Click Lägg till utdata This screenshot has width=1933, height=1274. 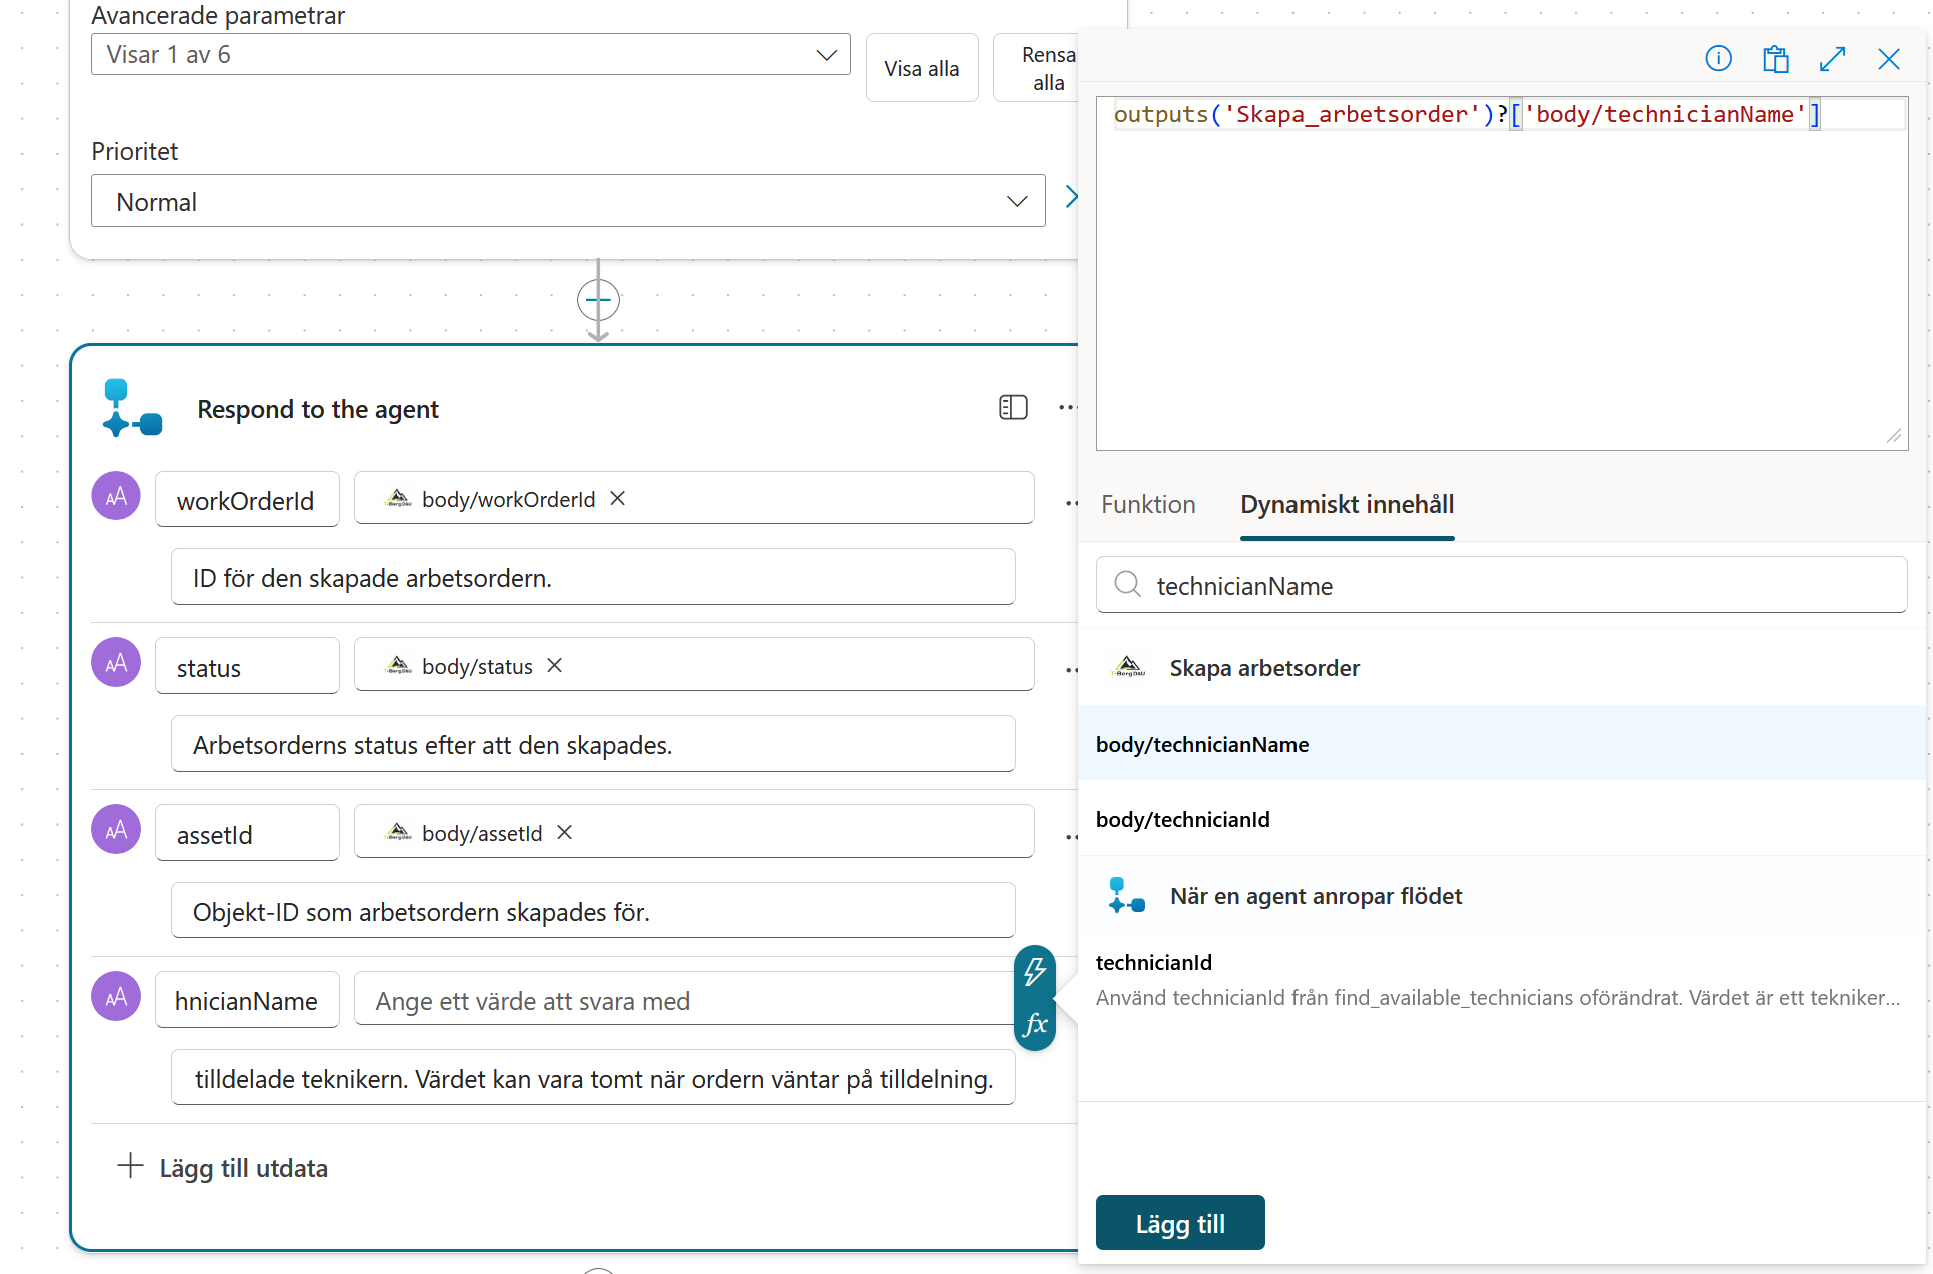coord(222,1167)
